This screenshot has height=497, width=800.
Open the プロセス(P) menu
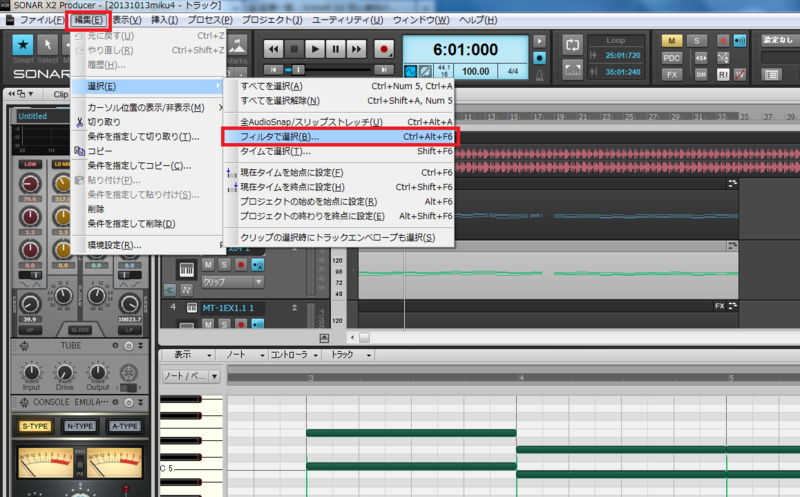(210, 20)
